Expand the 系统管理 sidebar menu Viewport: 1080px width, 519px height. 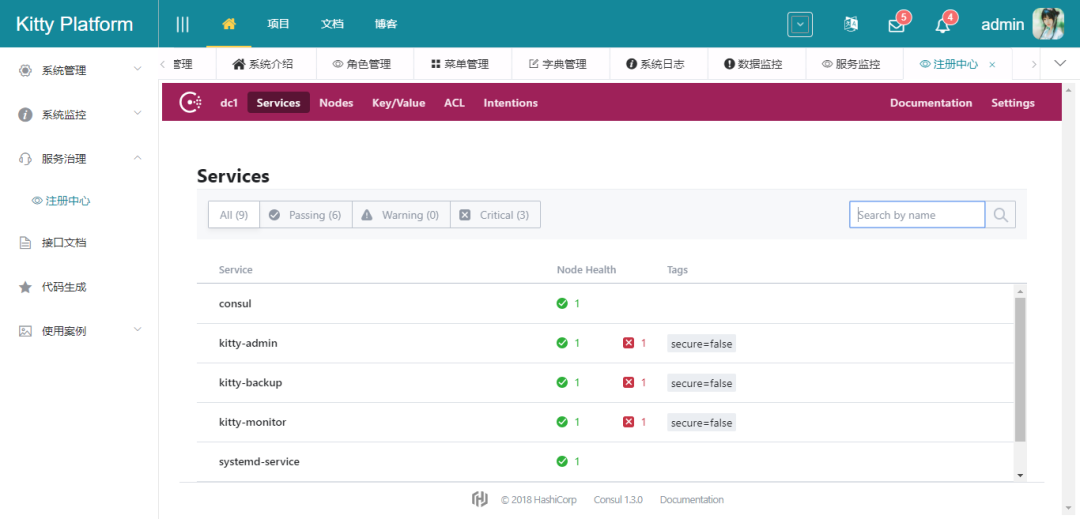(x=79, y=70)
